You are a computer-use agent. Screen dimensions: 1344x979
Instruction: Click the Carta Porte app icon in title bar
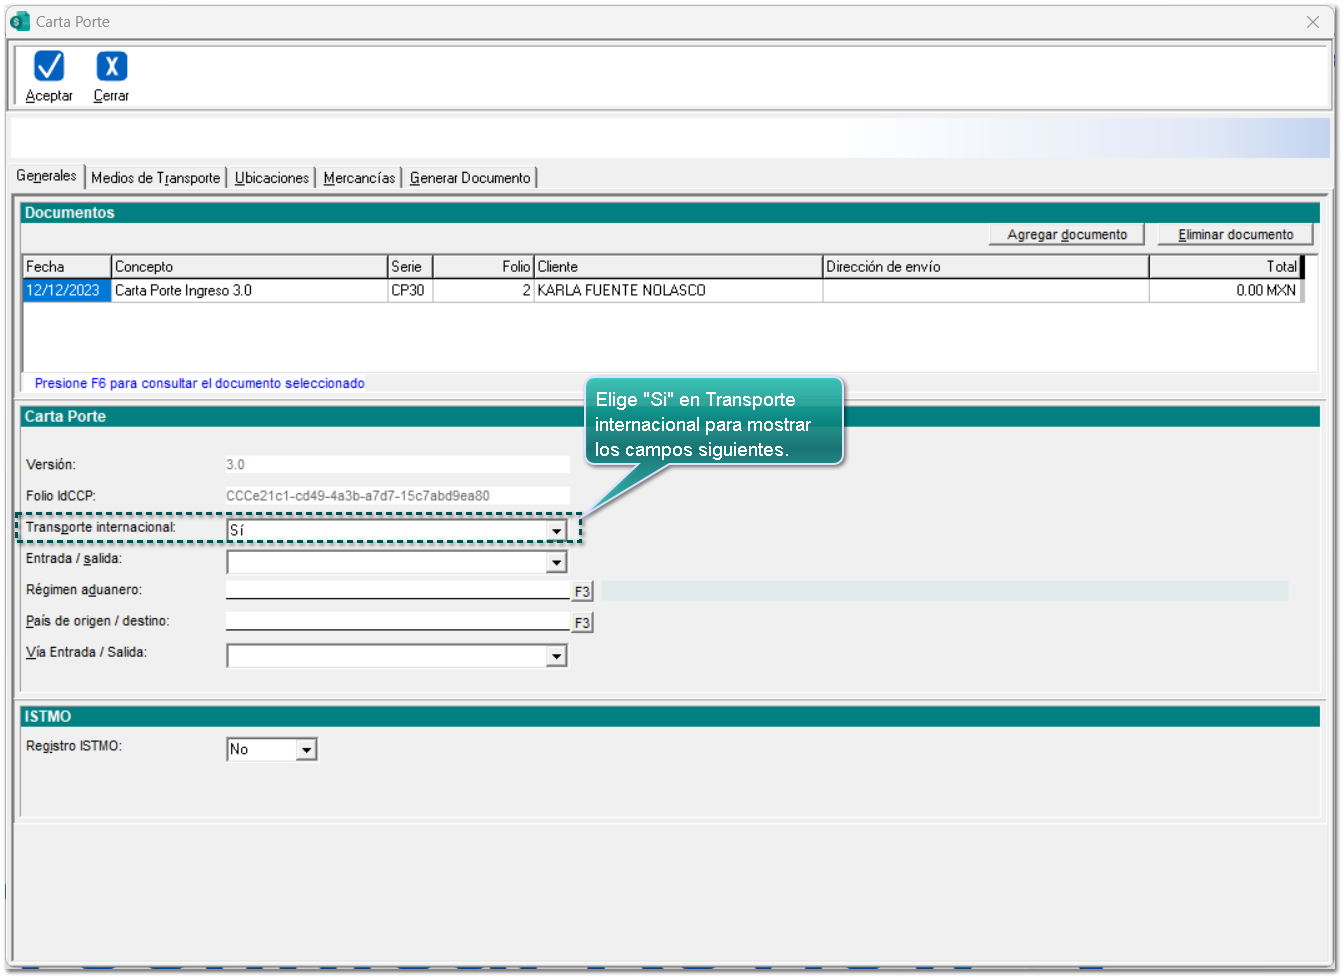pyautogui.click(x=20, y=21)
